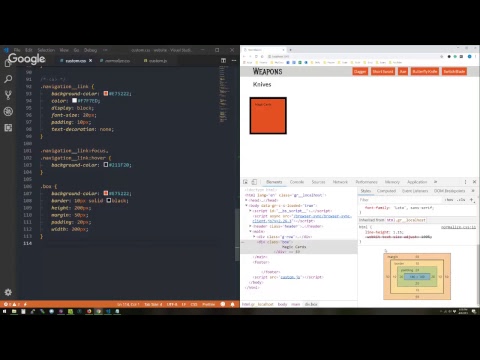The height and width of the screenshot is (360, 480).
Task: Click the #211F20 swatch on line 103
Action: tap(106, 165)
